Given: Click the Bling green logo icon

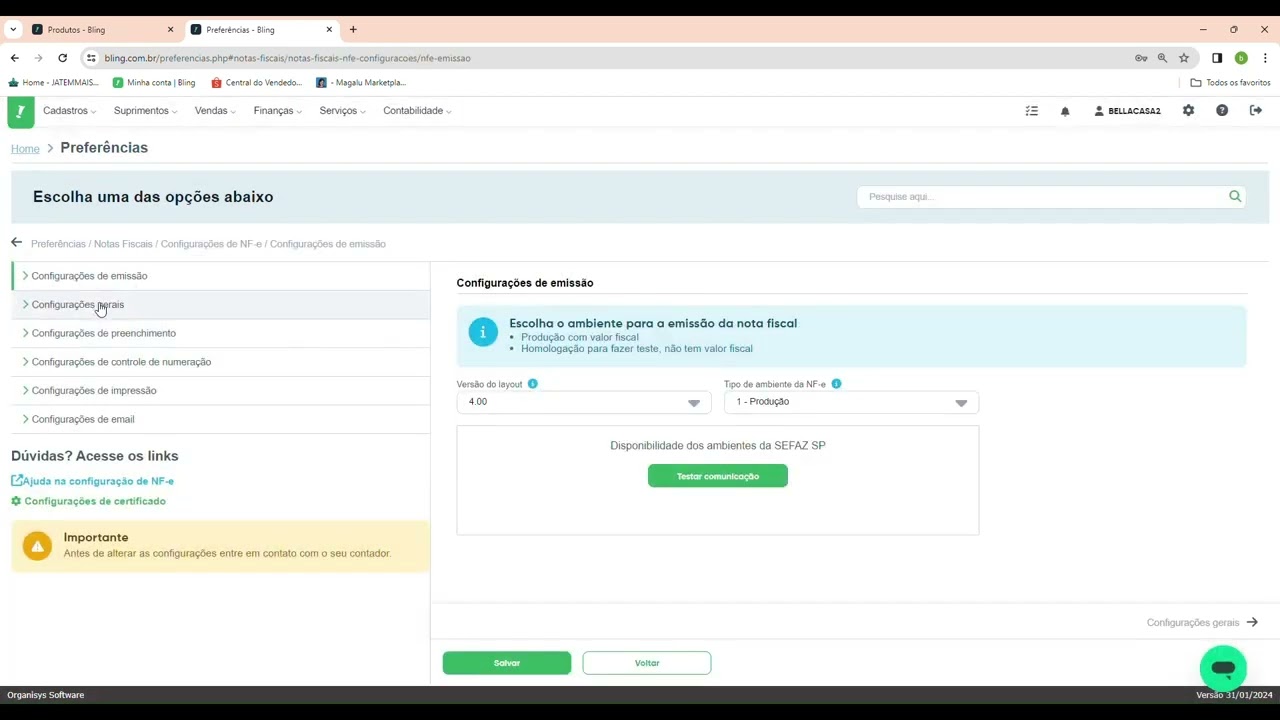Looking at the screenshot, I should 20,111.
